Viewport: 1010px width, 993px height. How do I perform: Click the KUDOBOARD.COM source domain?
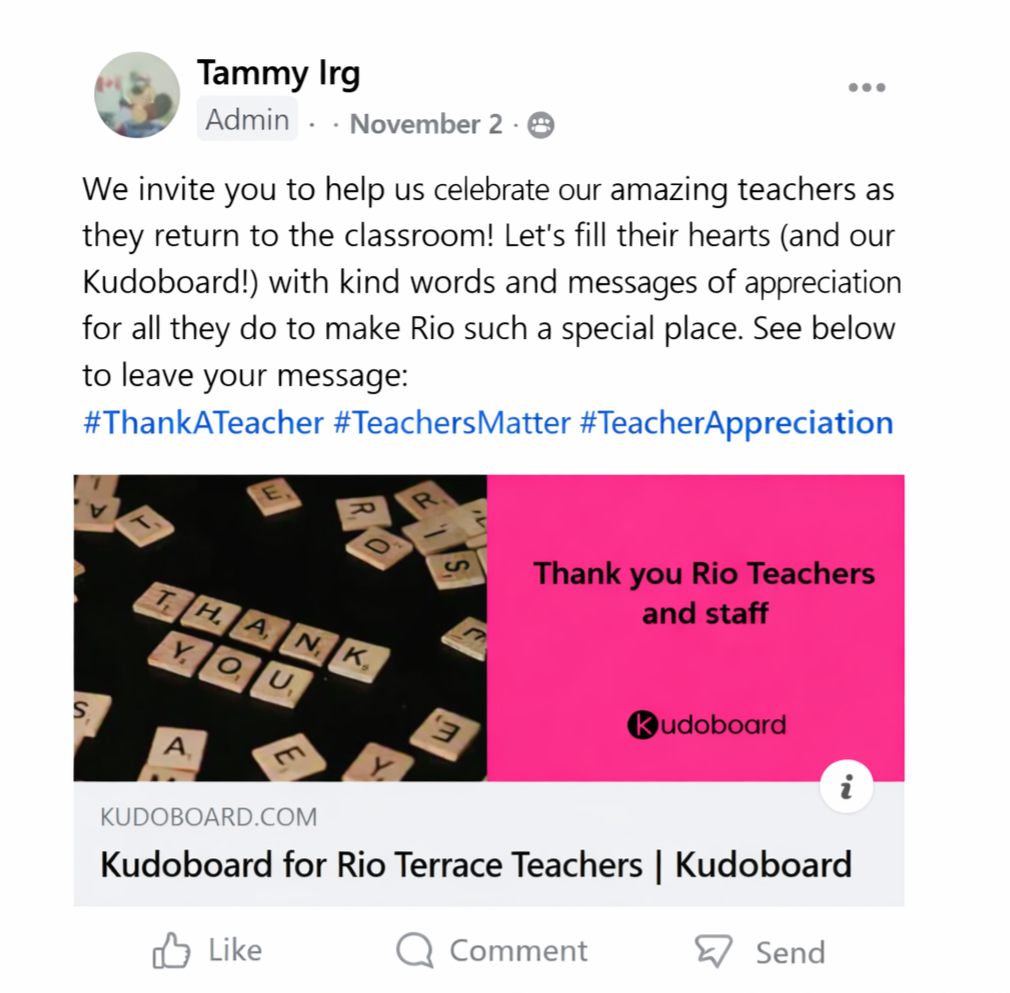(x=209, y=817)
